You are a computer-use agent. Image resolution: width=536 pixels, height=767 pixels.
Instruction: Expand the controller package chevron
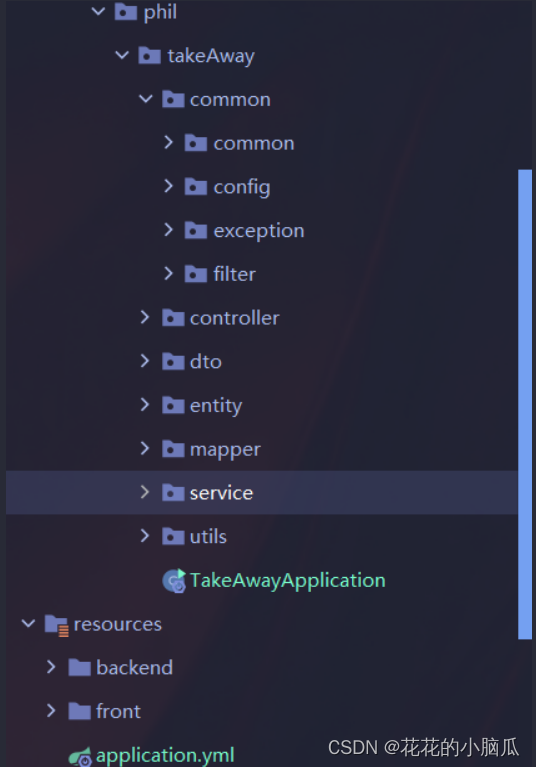click(145, 317)
